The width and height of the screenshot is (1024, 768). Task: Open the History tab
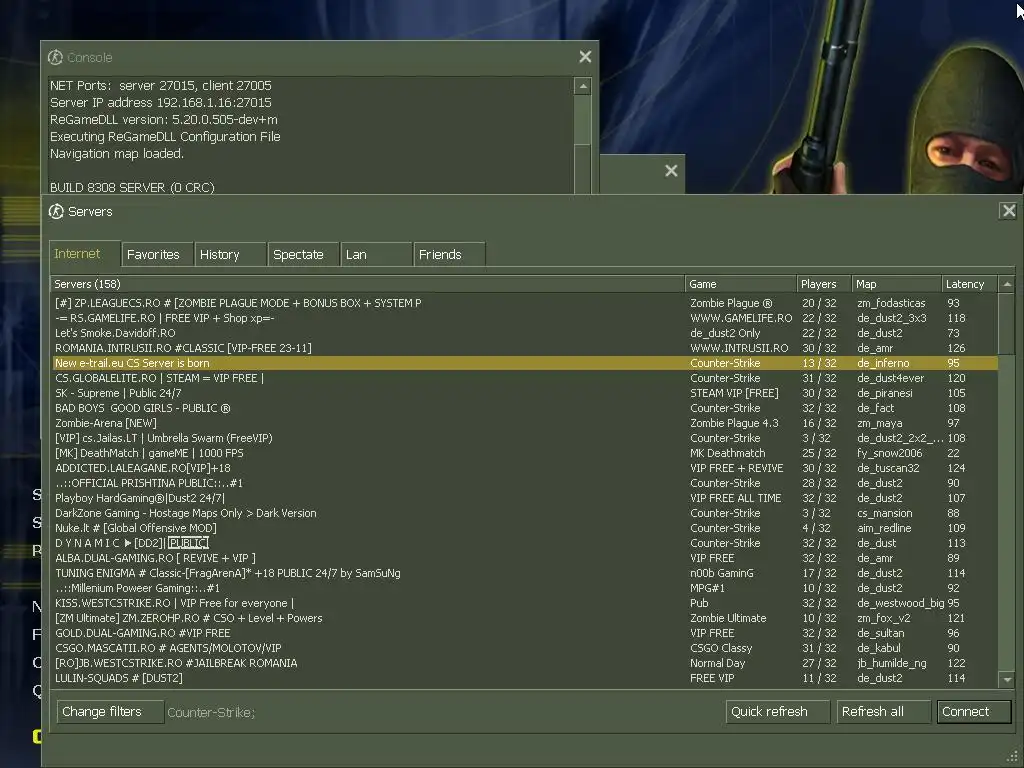click(x=230, y=255)
